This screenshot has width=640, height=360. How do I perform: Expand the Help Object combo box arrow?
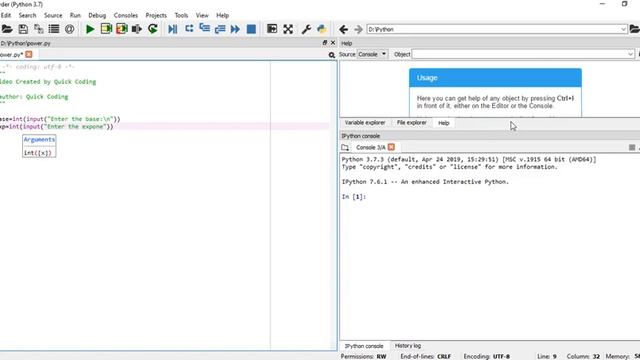click(630, 54)
